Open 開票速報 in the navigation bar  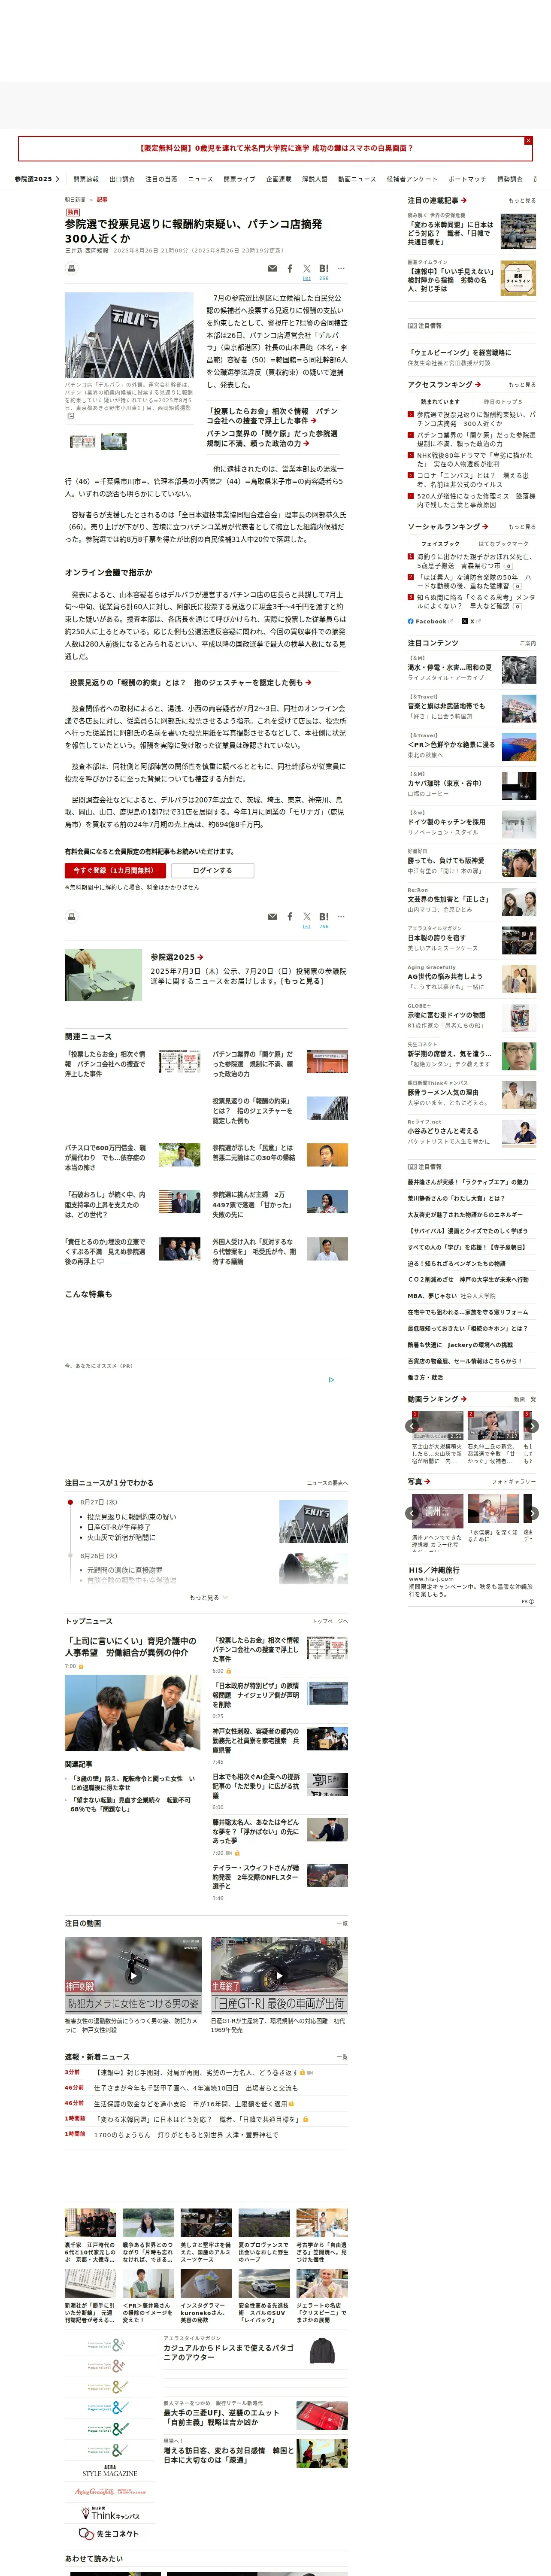coord(86,179)
